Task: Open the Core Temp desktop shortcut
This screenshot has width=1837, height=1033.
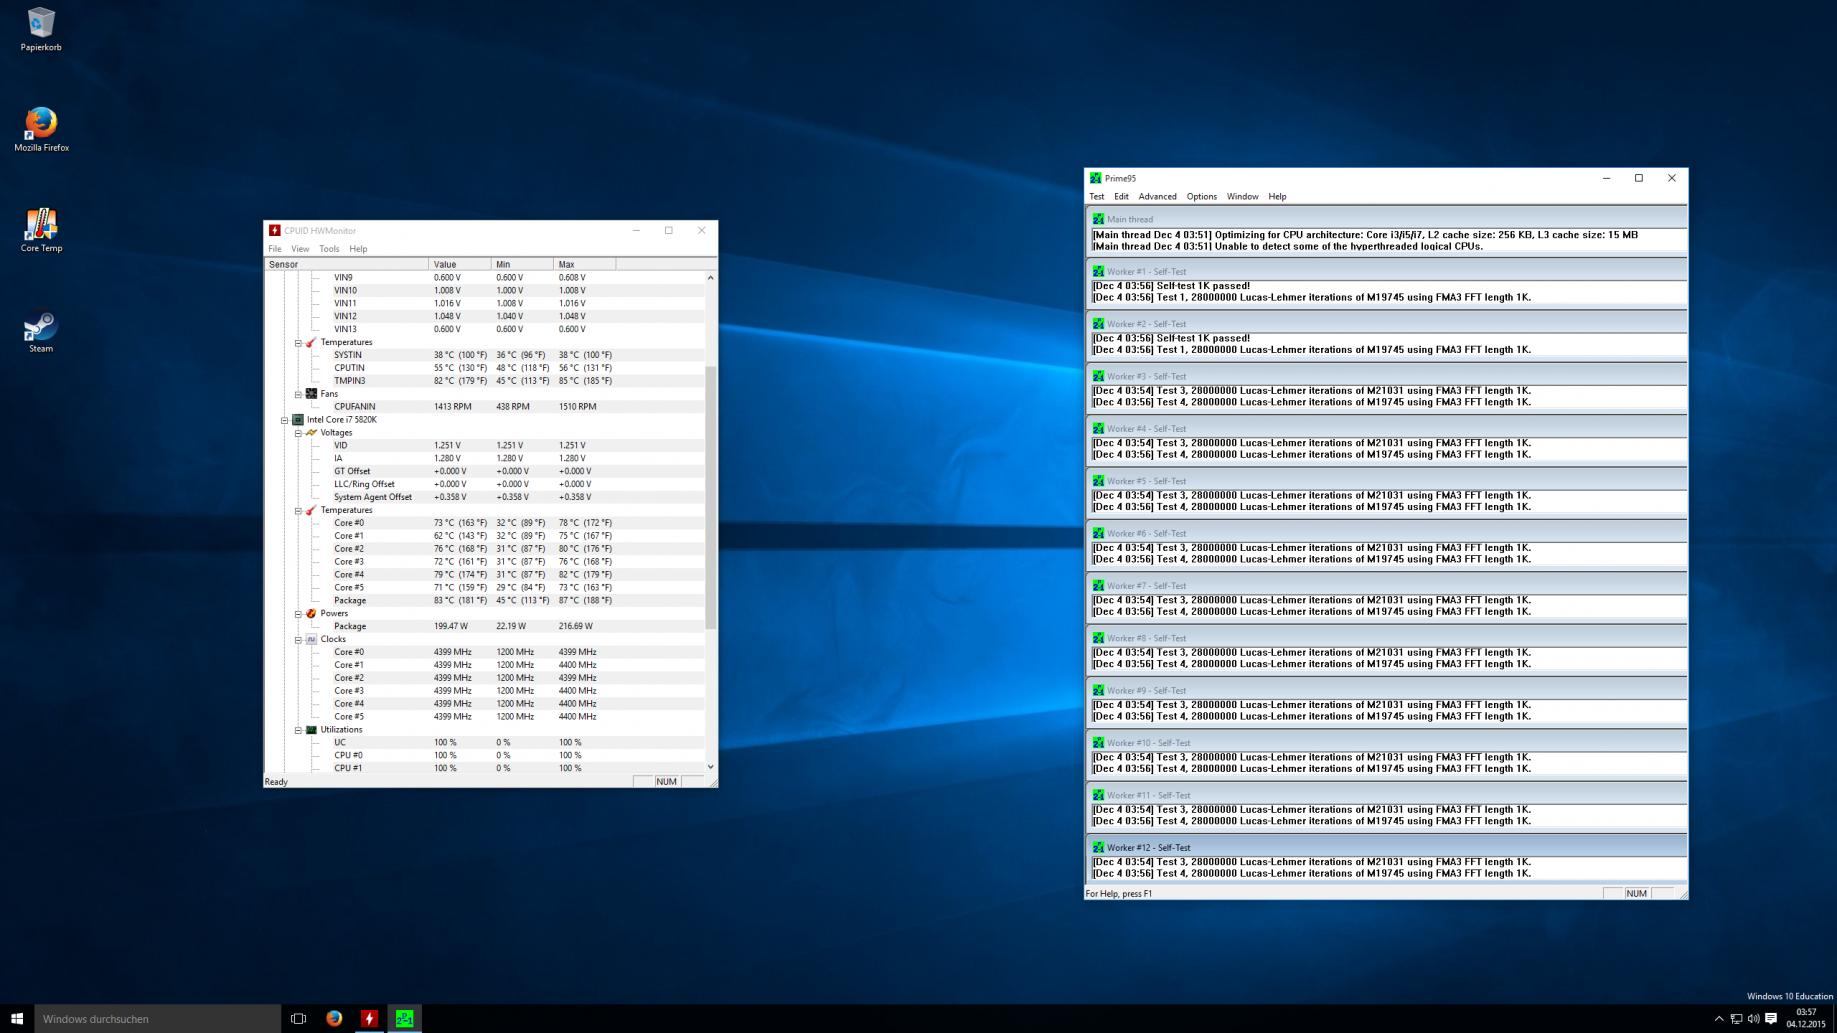Action: coord(41,230)
